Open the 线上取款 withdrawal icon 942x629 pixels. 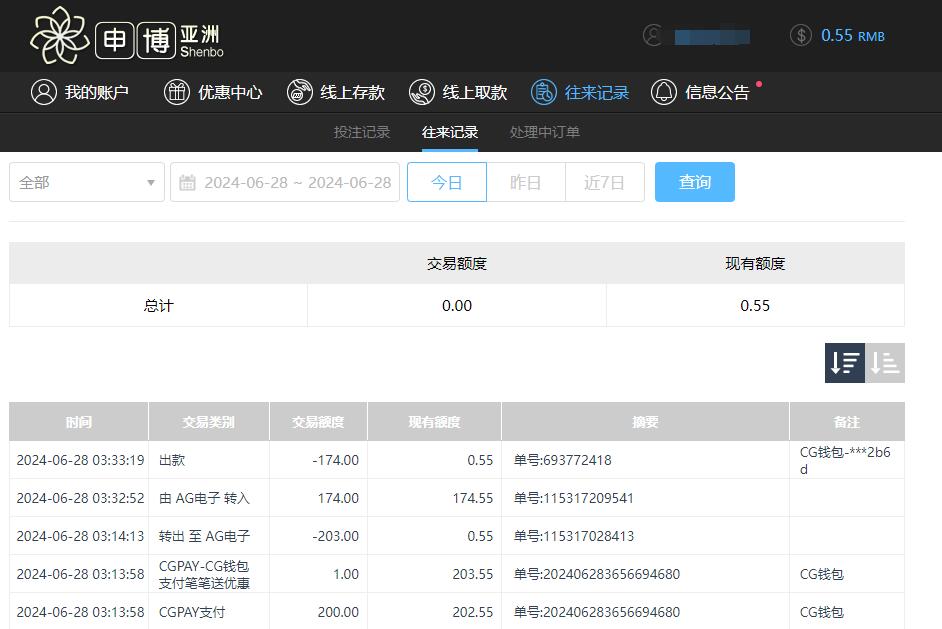(x=420, y=91)
